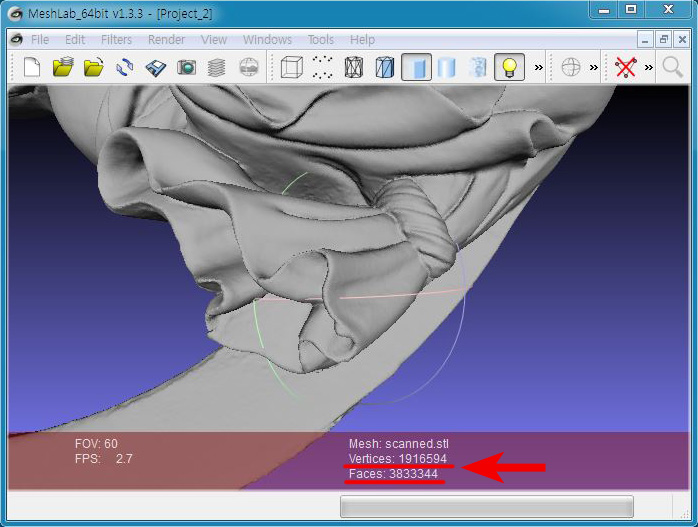
Task: Restore the inner Project_2 document window
Action: pos(662,40)
